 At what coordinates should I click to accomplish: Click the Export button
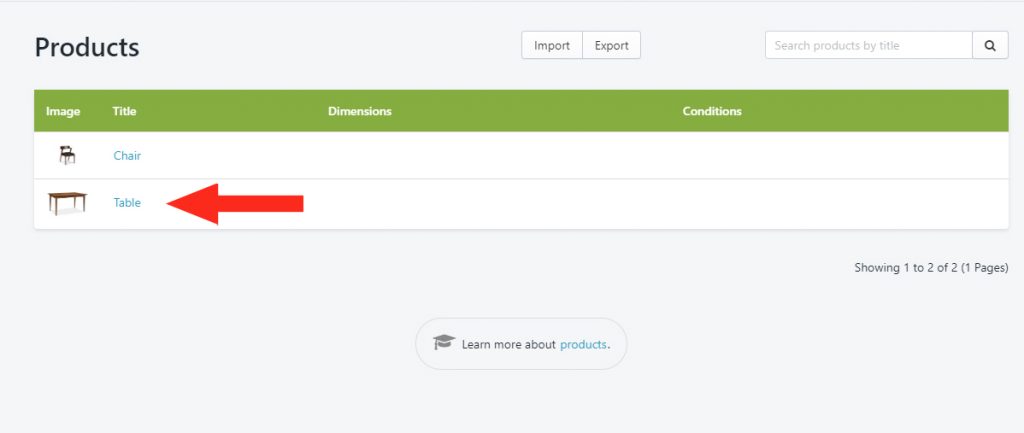coord(611,46)
